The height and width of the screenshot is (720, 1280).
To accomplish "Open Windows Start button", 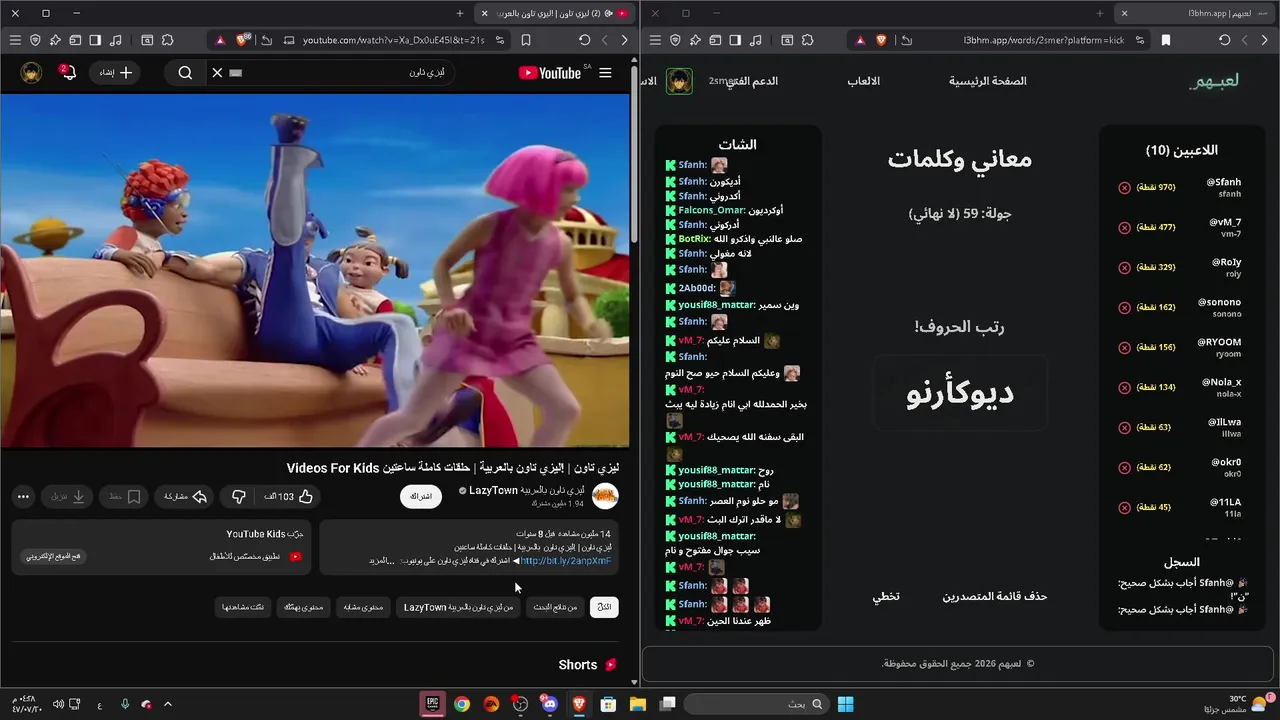I will (x=845, y=704).
